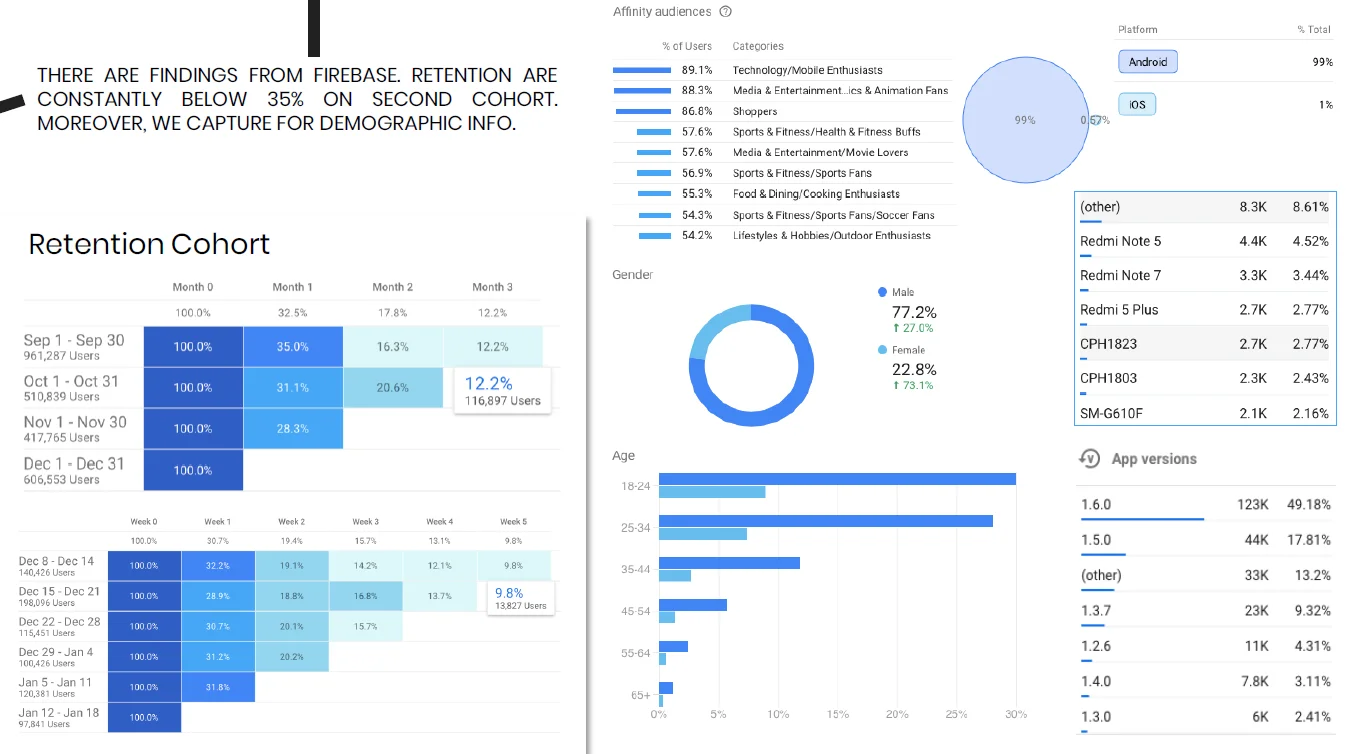The height and width of the screenshot is (754, 1347).
Task: Click the 116,897 Users tooltip
Action: tap(503, 391)
